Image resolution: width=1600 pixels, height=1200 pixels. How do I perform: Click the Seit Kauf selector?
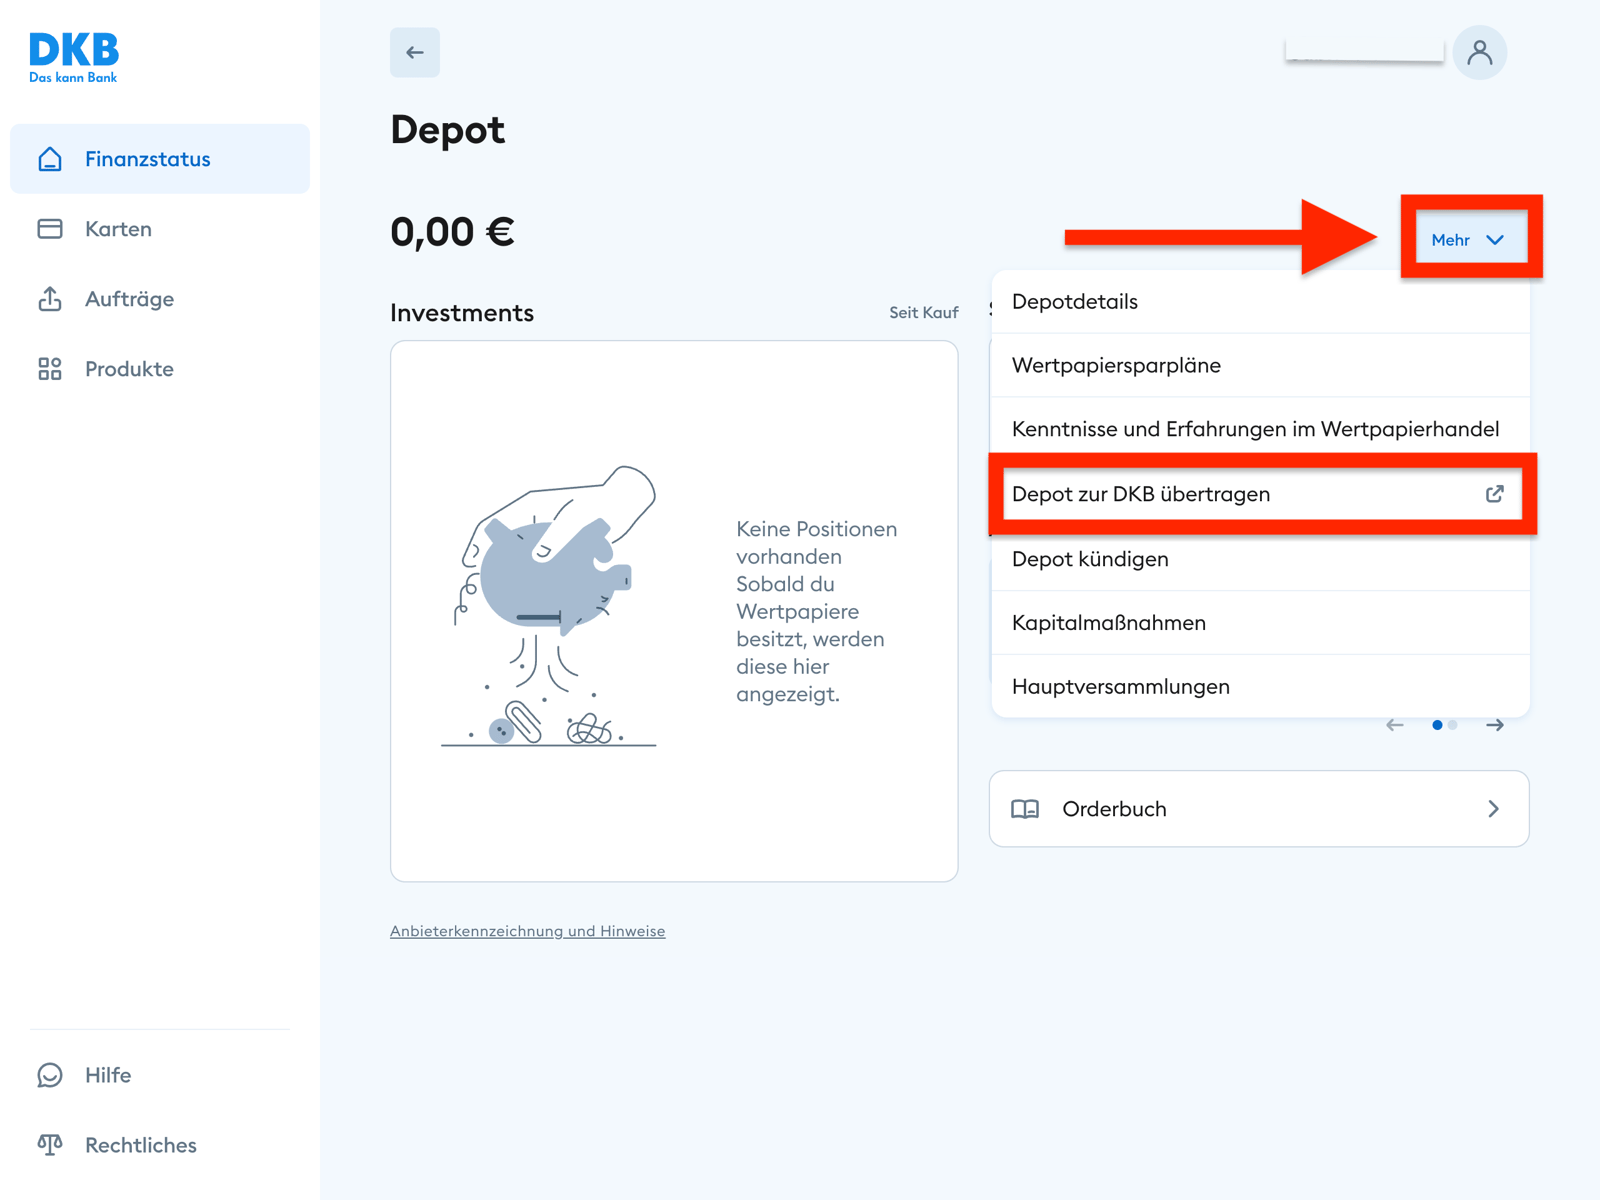point(923,312)
